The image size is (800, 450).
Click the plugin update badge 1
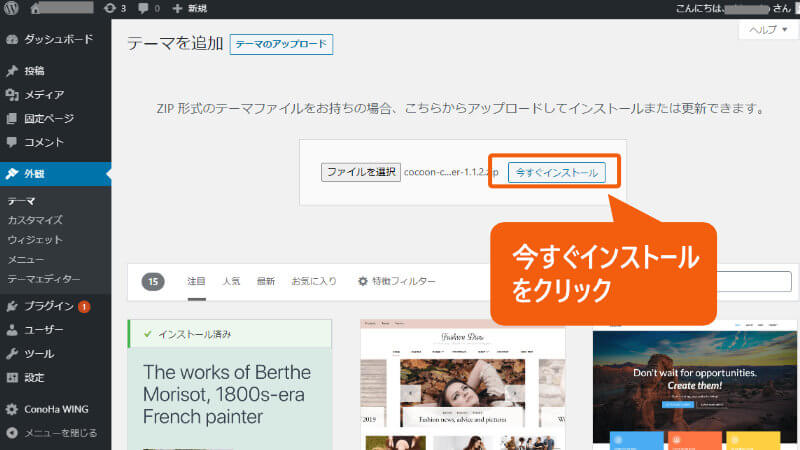(x=84, y=307)
